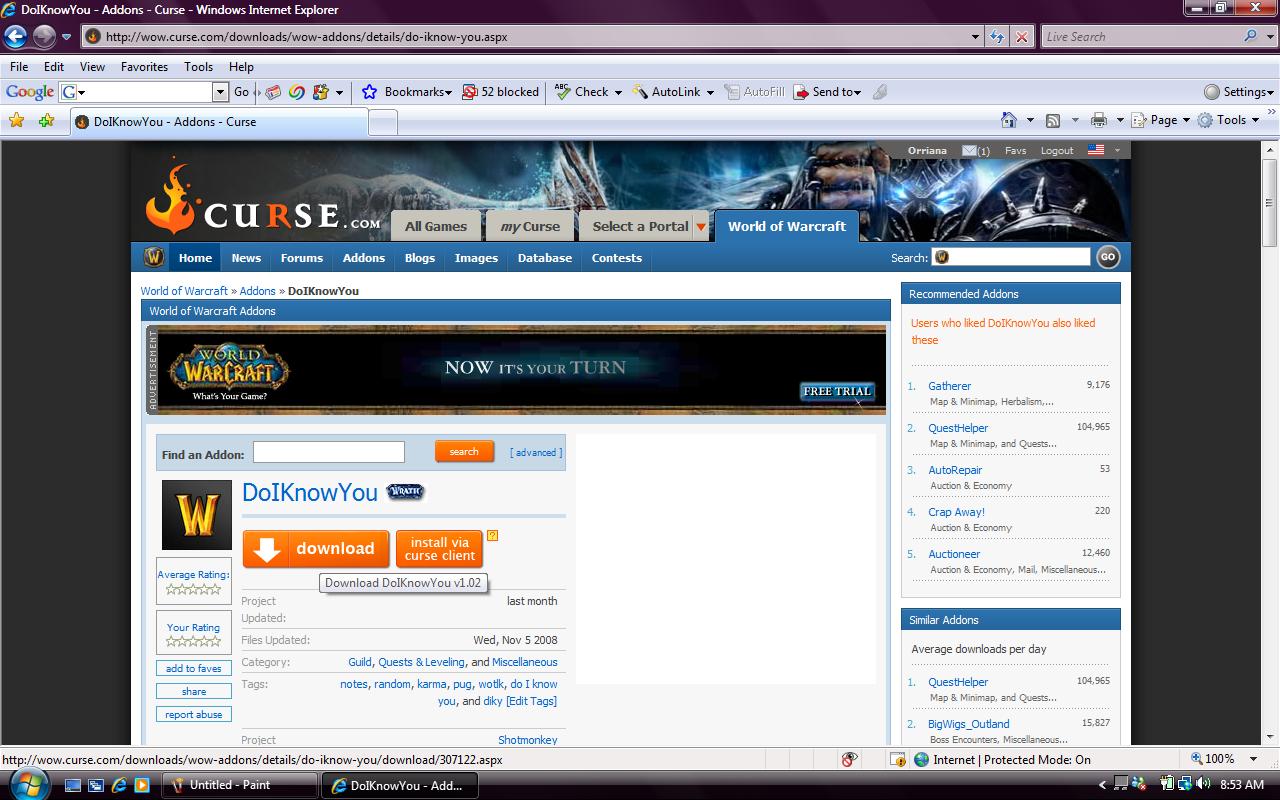Click the browser Forward arrow button
This screenshot has height=800, width=1280.
(x=44, y=37)
